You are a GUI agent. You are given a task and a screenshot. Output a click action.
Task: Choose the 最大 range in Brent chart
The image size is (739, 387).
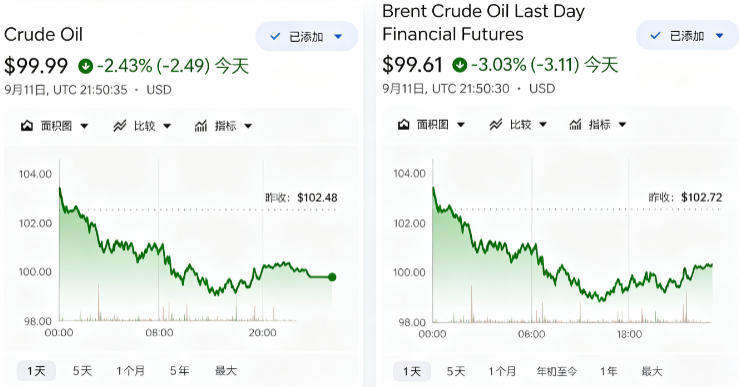click(652, 371)
